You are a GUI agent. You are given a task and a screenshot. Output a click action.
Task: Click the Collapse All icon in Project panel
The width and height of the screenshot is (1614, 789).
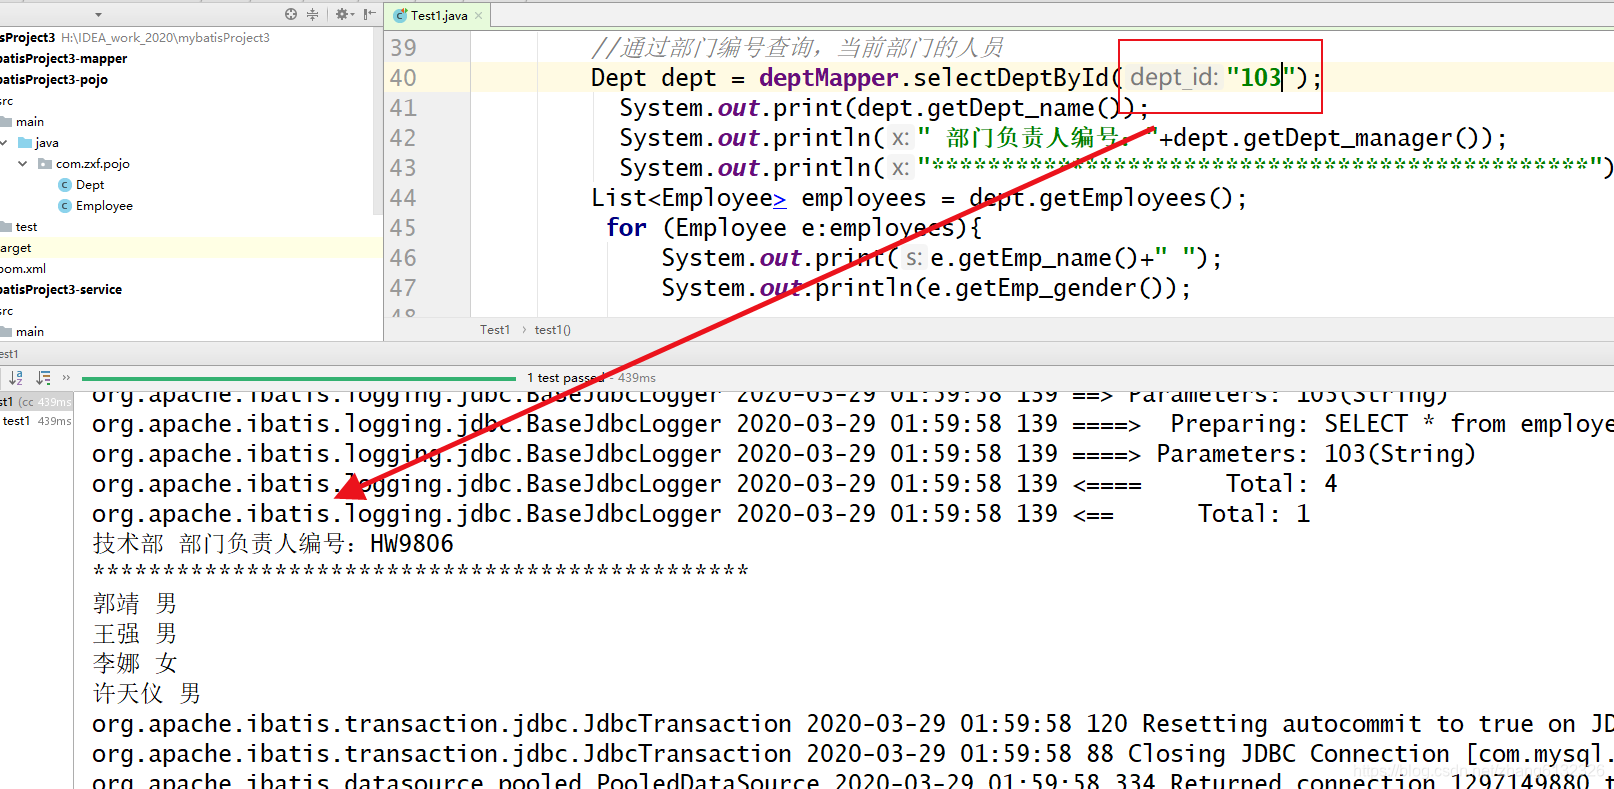click(312, 14)
